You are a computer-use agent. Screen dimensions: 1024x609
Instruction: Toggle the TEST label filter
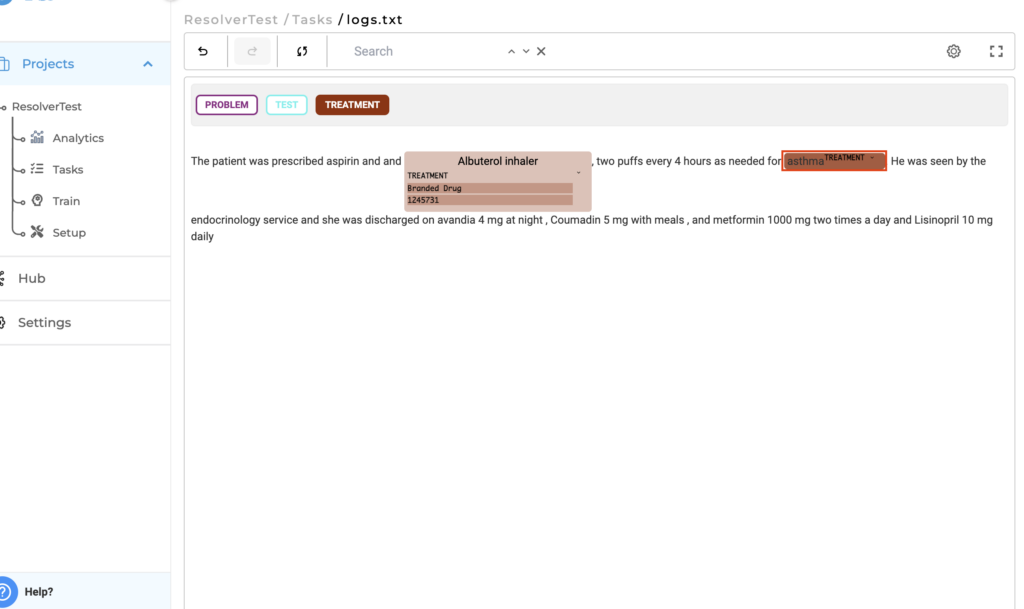coord(286,104)
